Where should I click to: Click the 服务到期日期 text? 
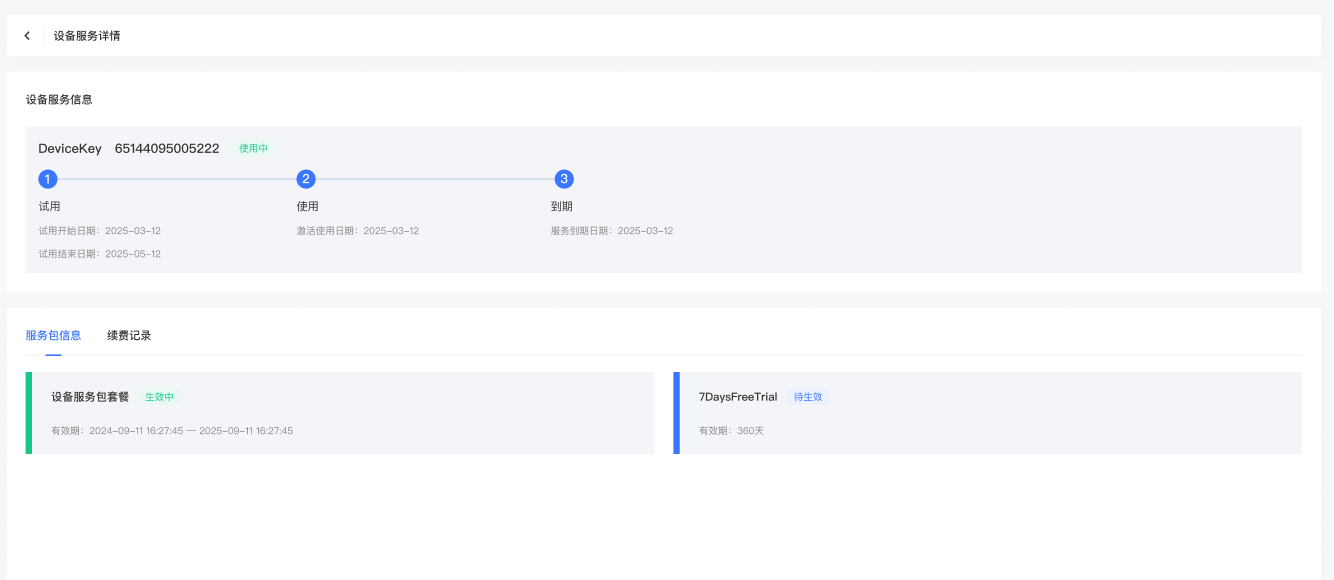611,231
